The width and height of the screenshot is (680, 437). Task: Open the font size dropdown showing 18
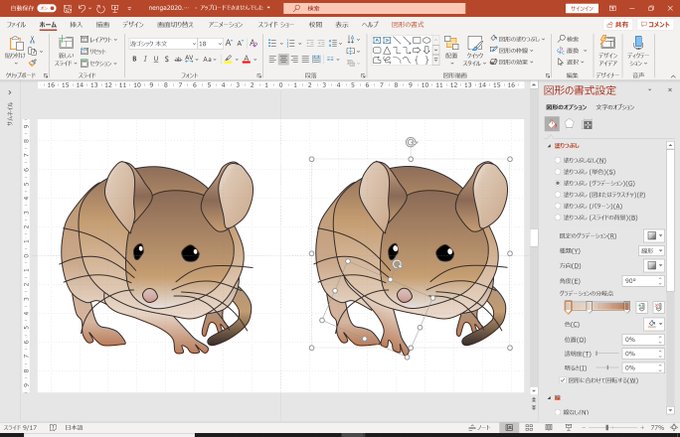click(219, 44)
